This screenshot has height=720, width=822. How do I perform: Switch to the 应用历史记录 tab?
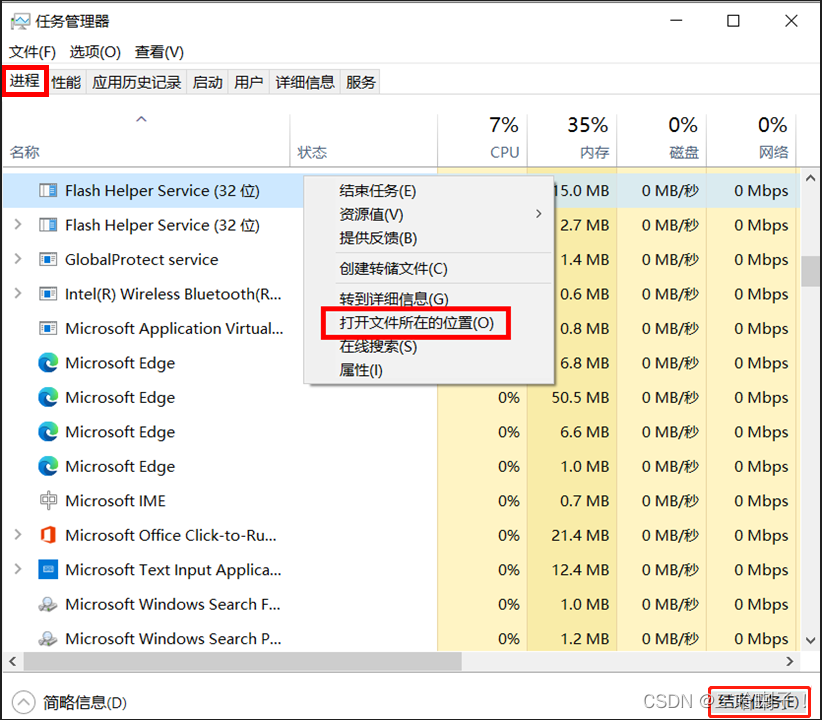[x=137, y=82]
